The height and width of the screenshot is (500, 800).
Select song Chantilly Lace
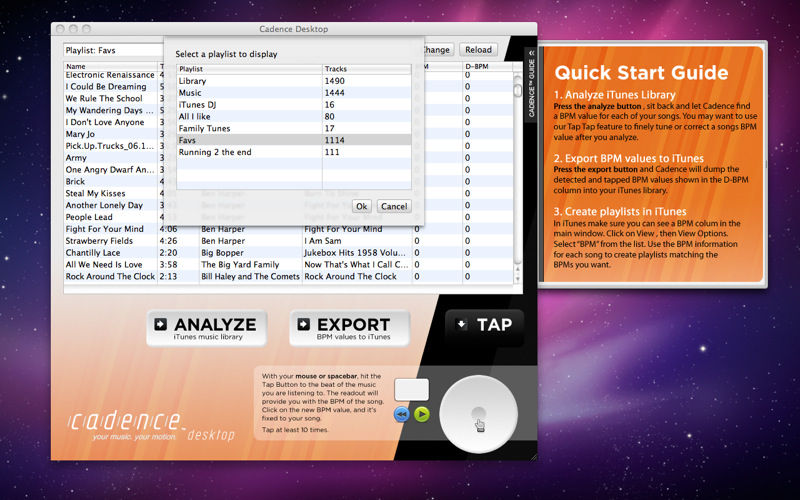coord(93,253)
